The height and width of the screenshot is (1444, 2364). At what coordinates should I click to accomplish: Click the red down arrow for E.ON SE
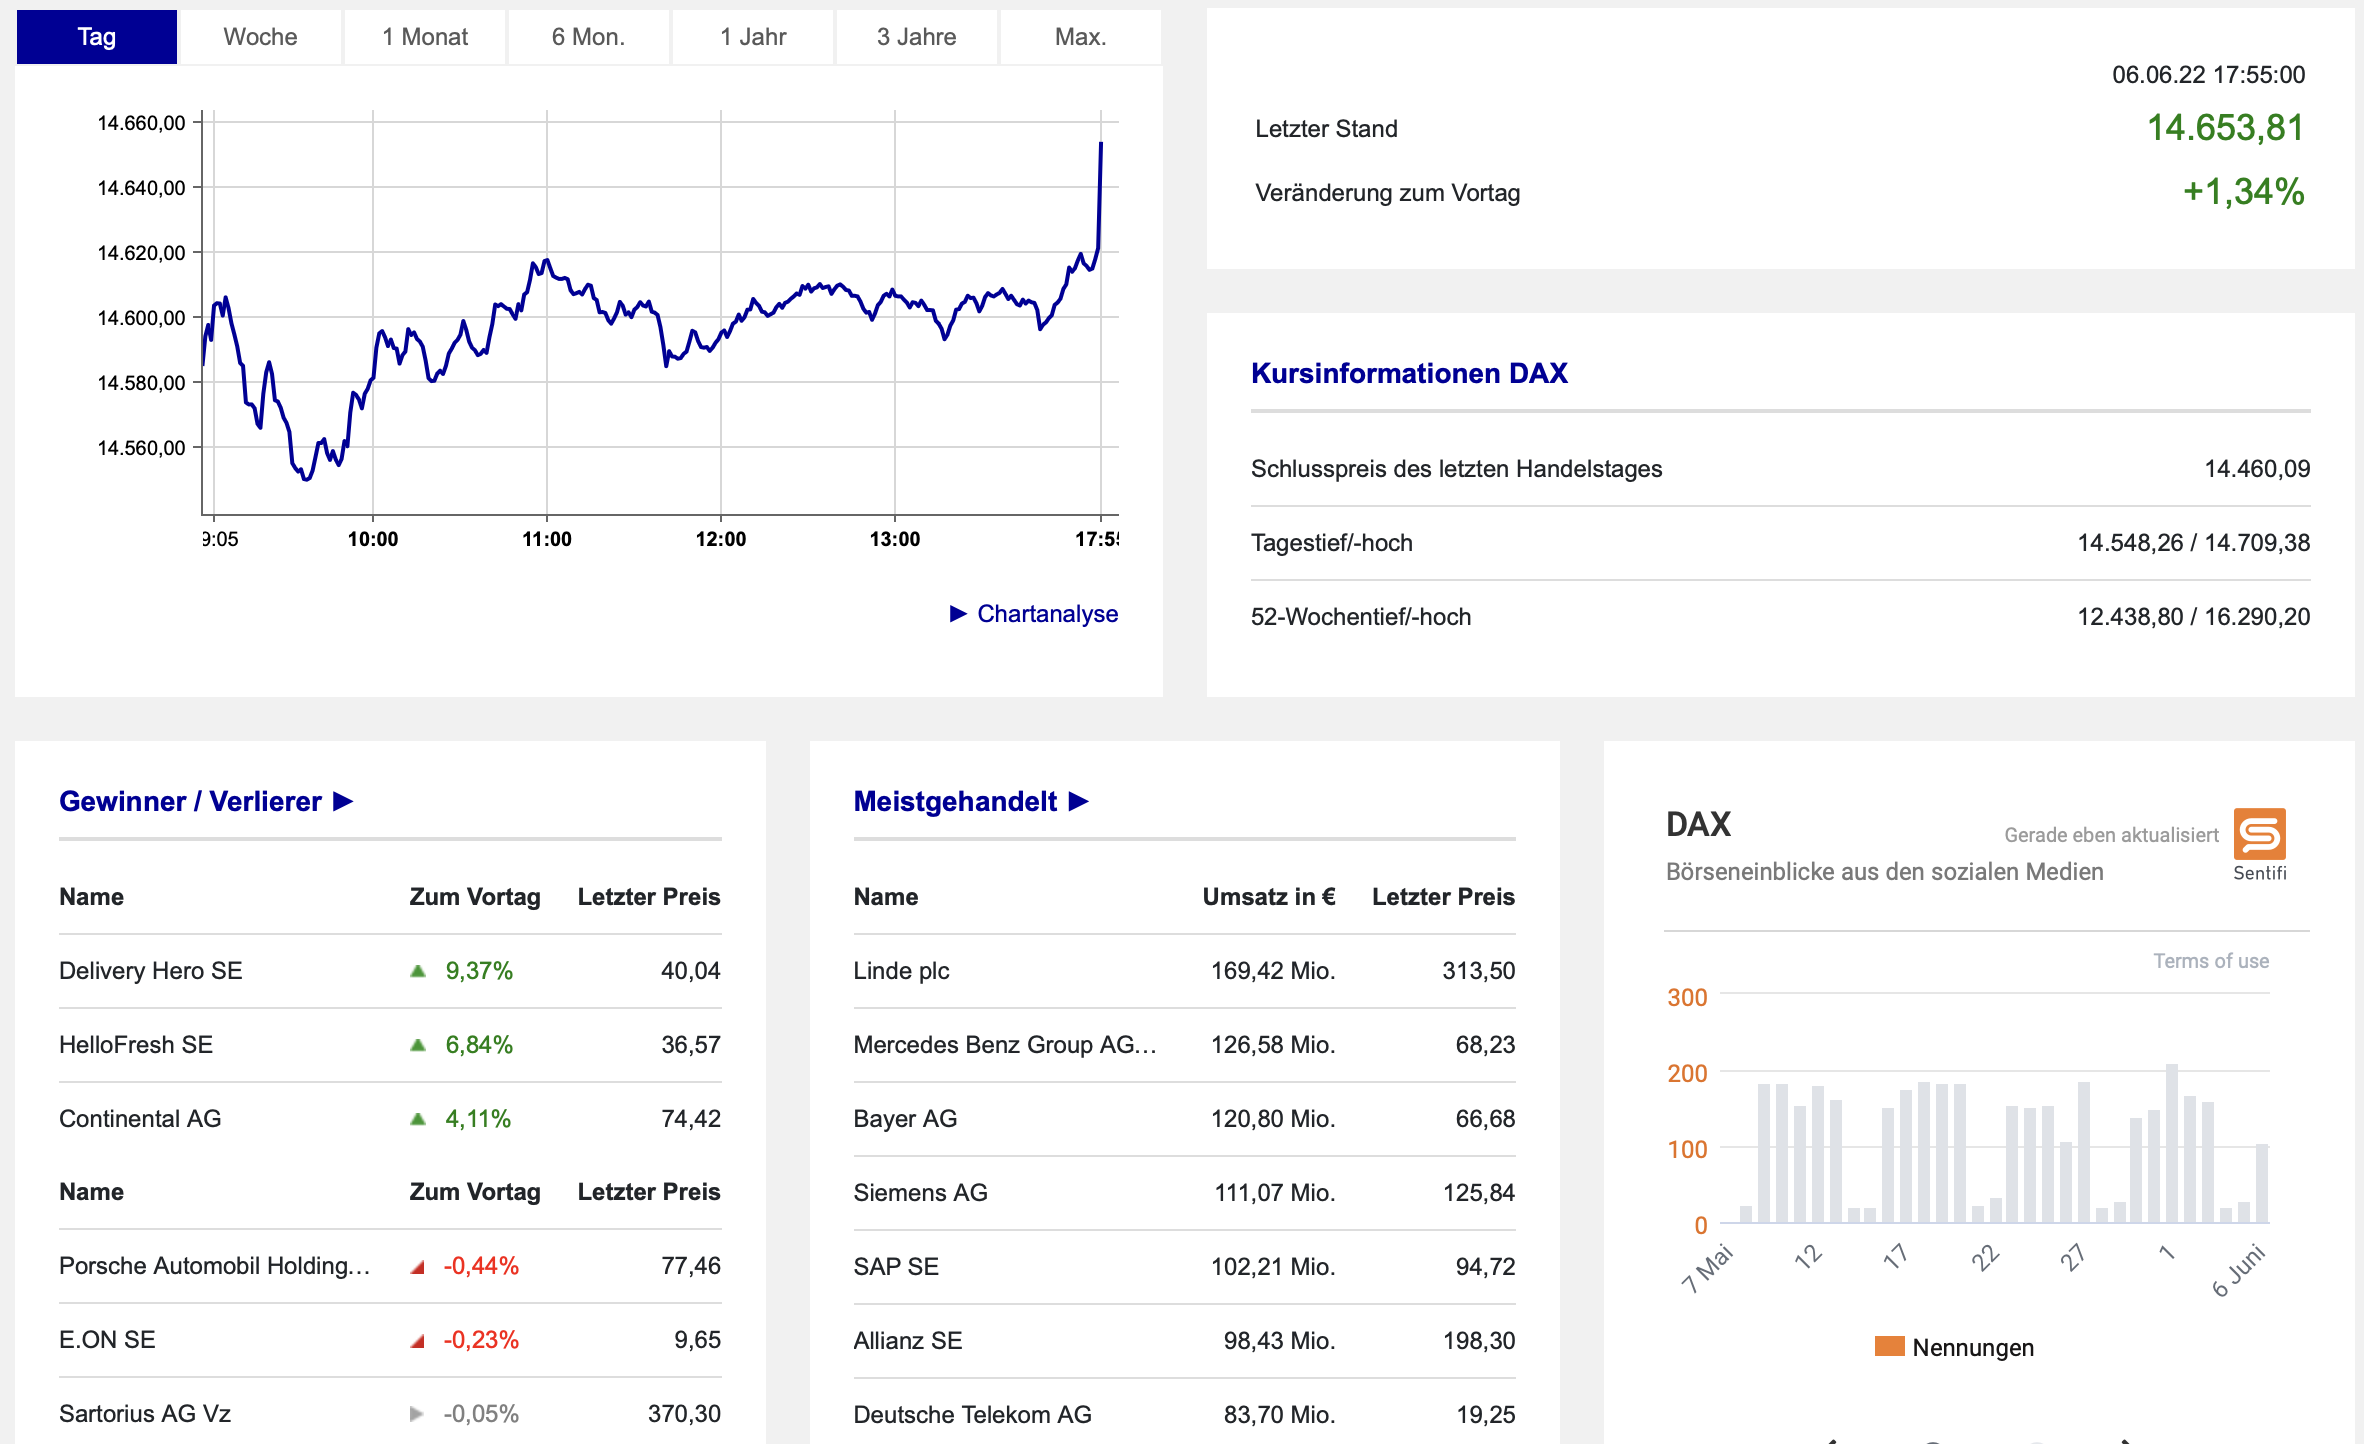click(418, 1341)
